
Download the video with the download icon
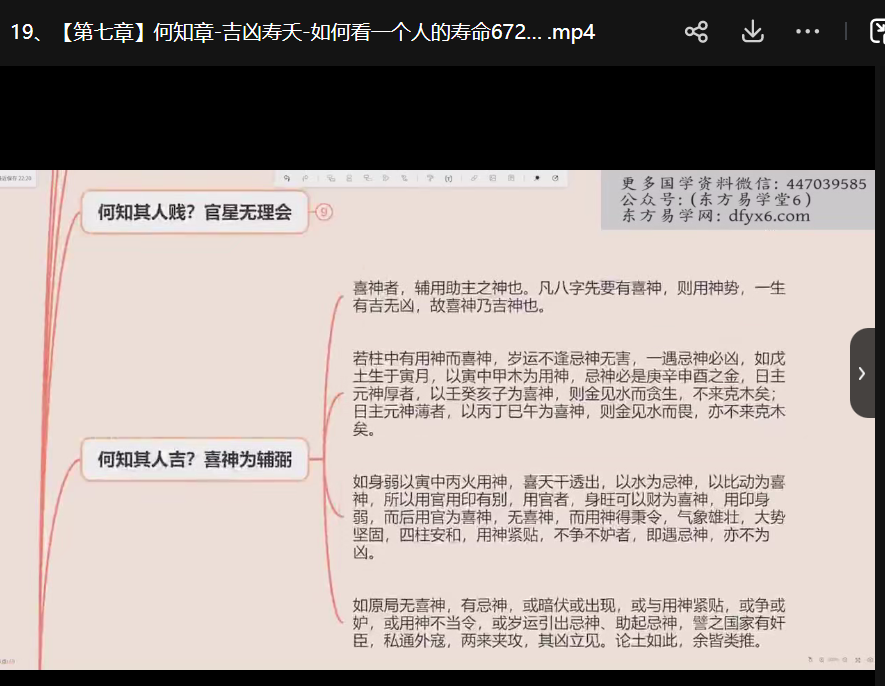pos(752,32)
